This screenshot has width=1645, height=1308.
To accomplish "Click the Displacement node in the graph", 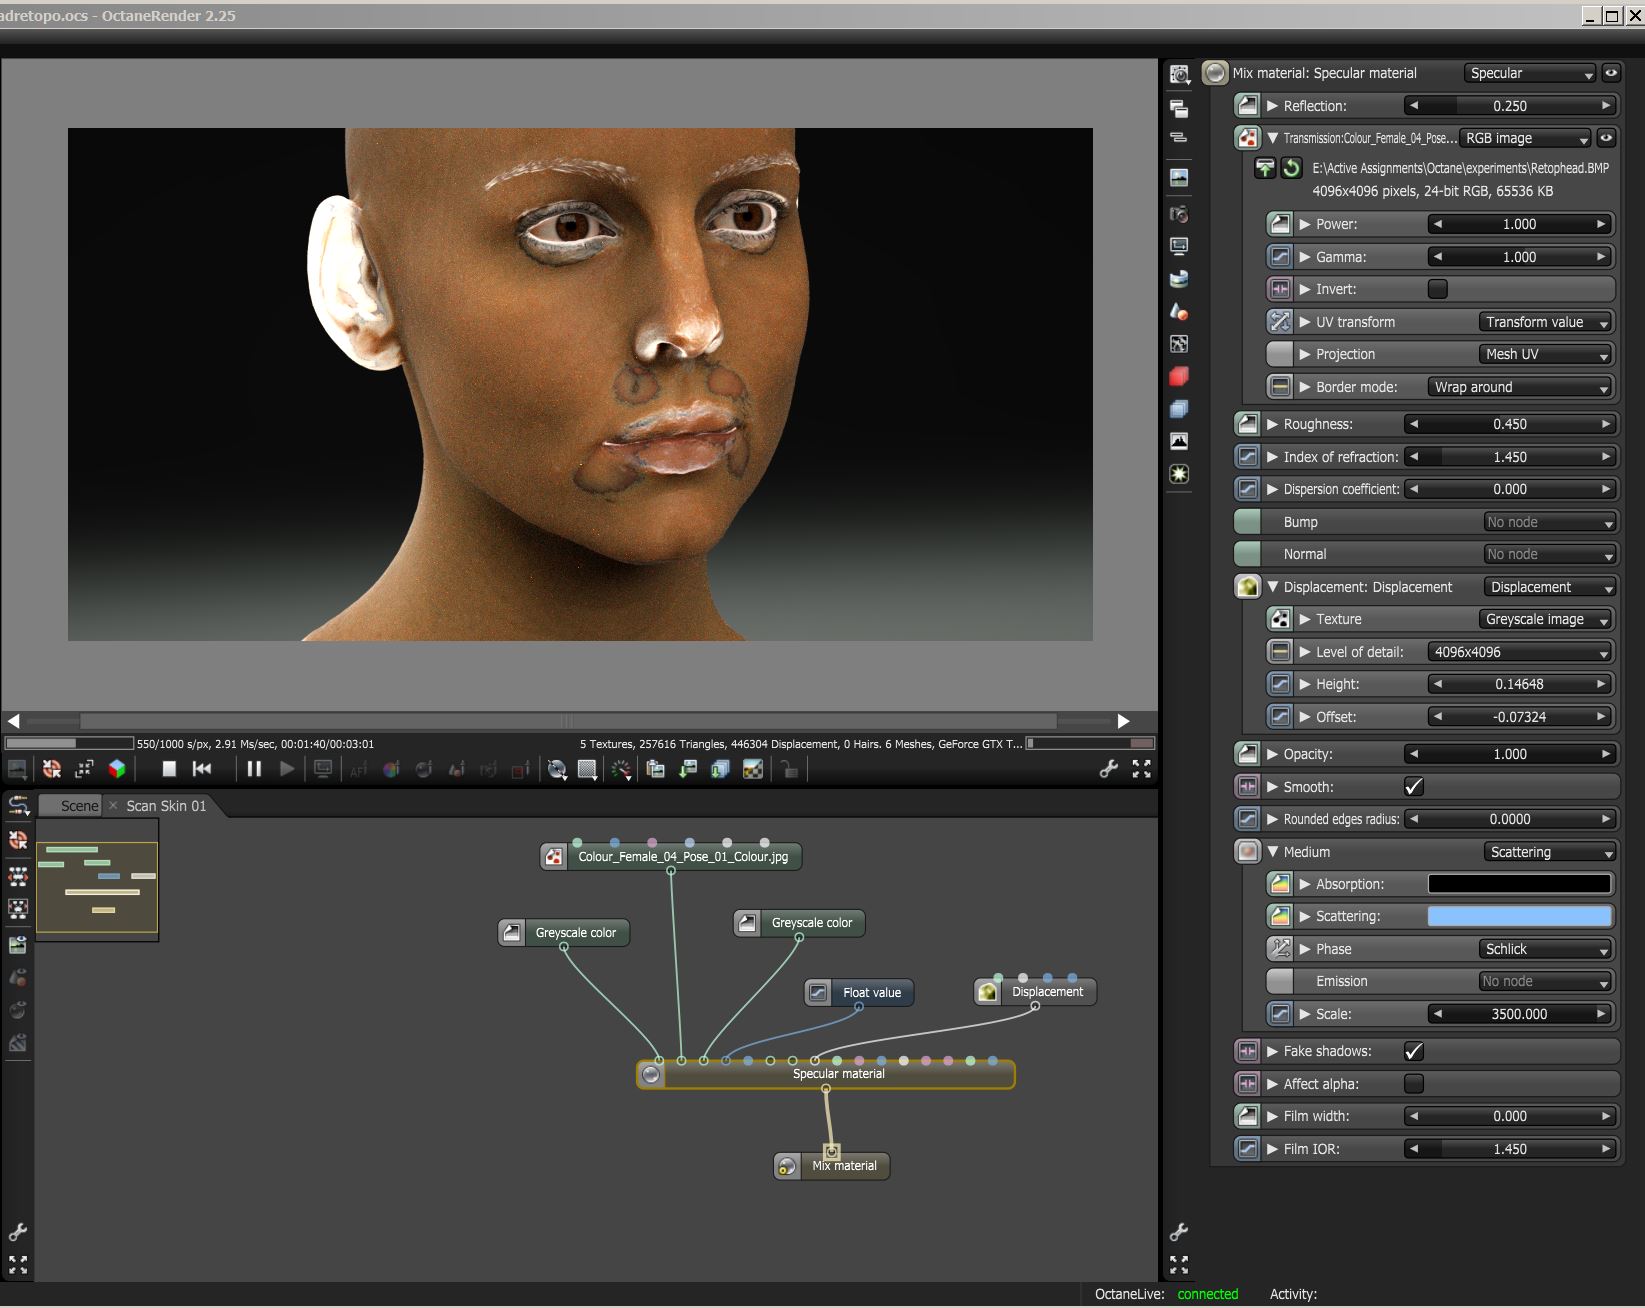I will point(1046,992).
